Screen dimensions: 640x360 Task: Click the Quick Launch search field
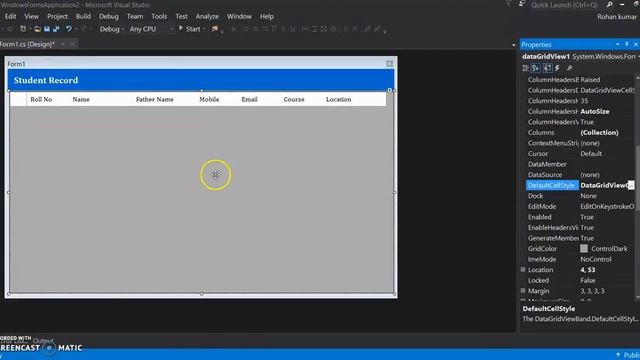[564, 5]
